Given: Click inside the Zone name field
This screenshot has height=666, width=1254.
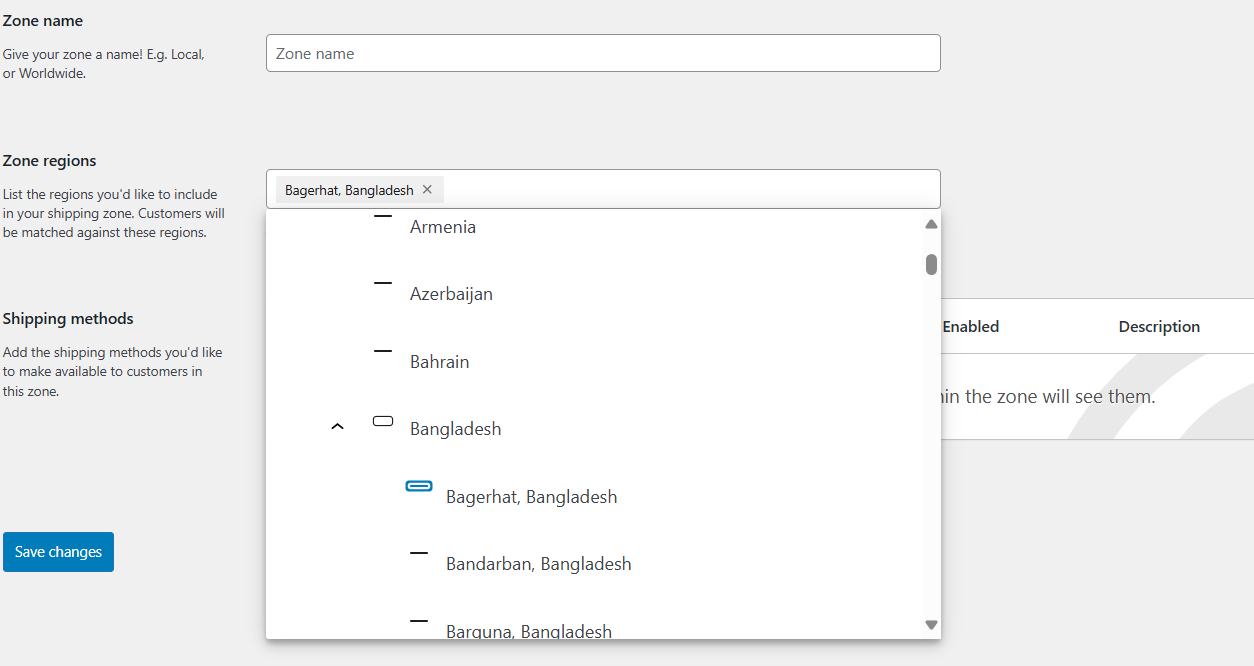Looking at the screenshot, I should (x=602, y=52).
